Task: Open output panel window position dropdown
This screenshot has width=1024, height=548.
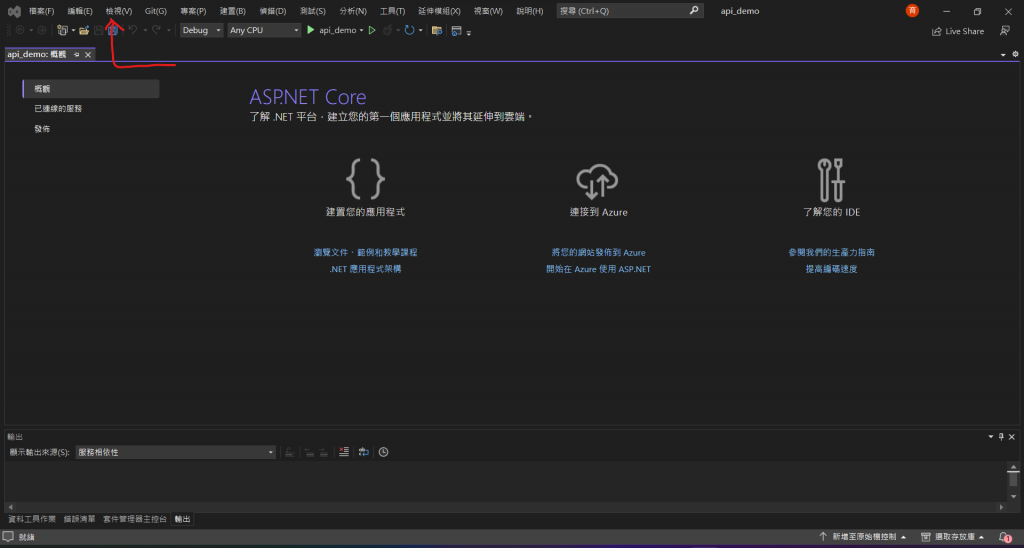Action: tap(991, 436)
